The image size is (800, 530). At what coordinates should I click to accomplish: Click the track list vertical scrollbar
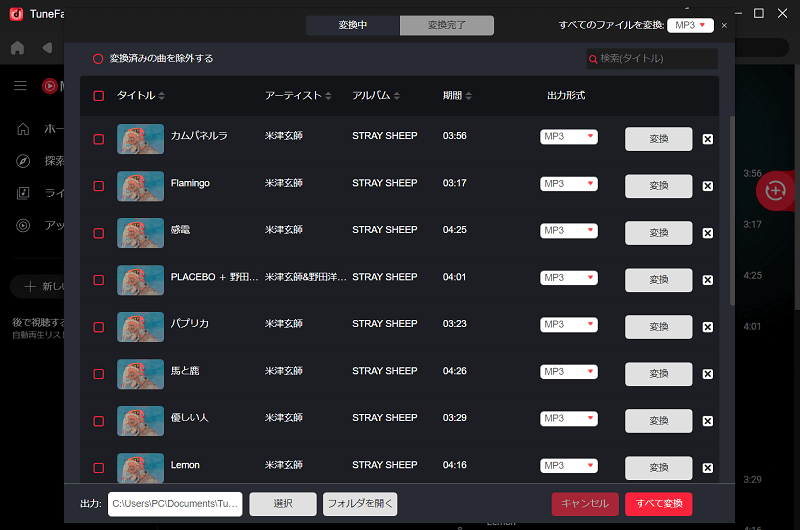(732, 211)
